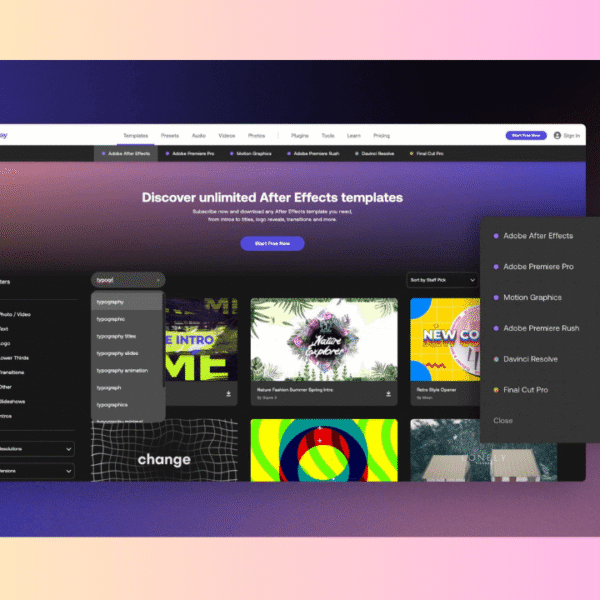Select Final Cut Pro in subnav bar
This screenshot has width=600, height=600.
pyautogui.click(x=427, y=153)
